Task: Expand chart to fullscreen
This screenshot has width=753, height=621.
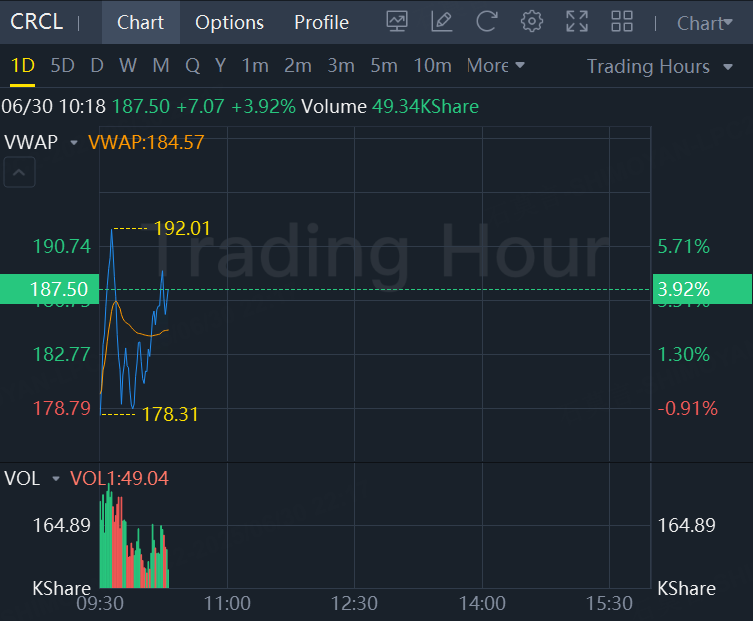Action: pos(577,22)
